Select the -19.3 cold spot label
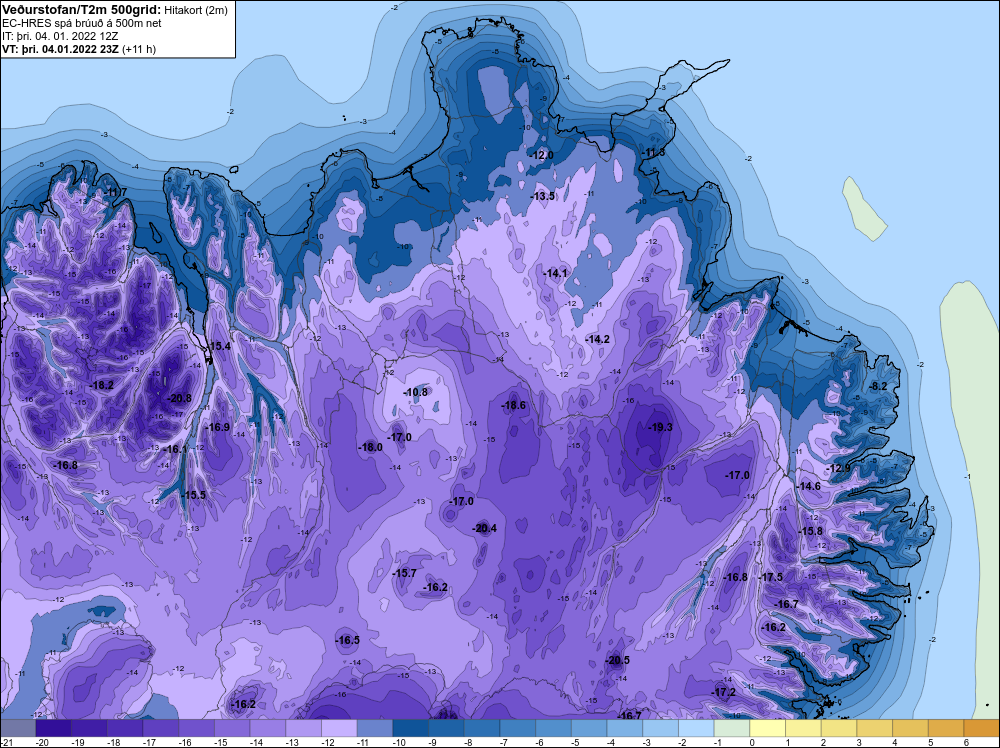 [x=660, y=427]
